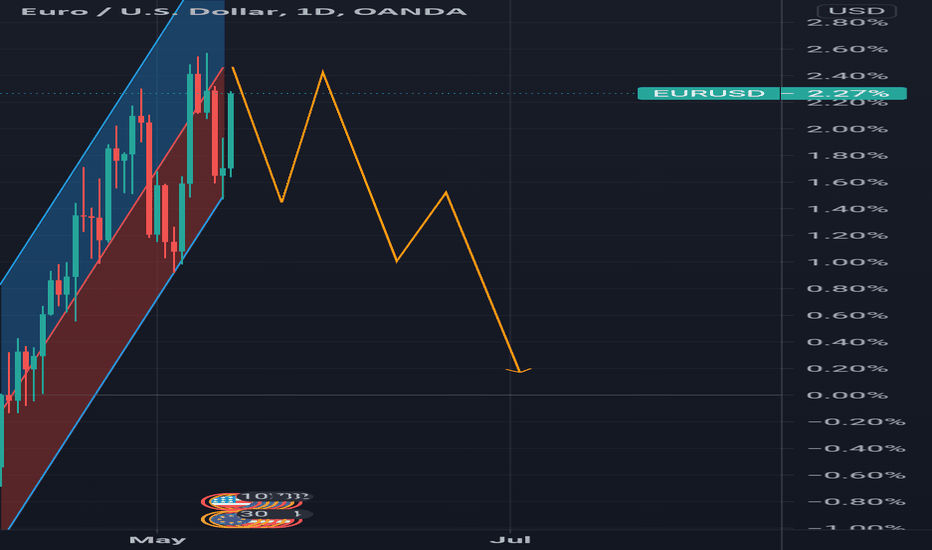
Task: Click the 2.80% level on price axis
Action: pyautogui.click(x=847, y=23)
